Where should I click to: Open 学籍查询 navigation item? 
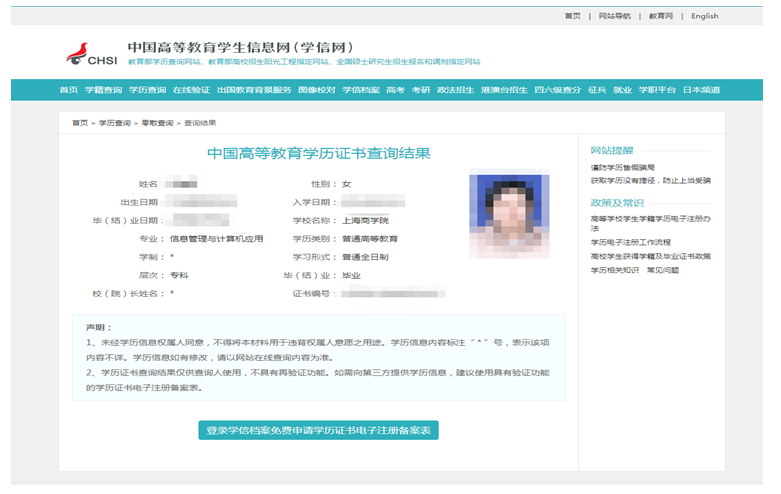[103, 90]
